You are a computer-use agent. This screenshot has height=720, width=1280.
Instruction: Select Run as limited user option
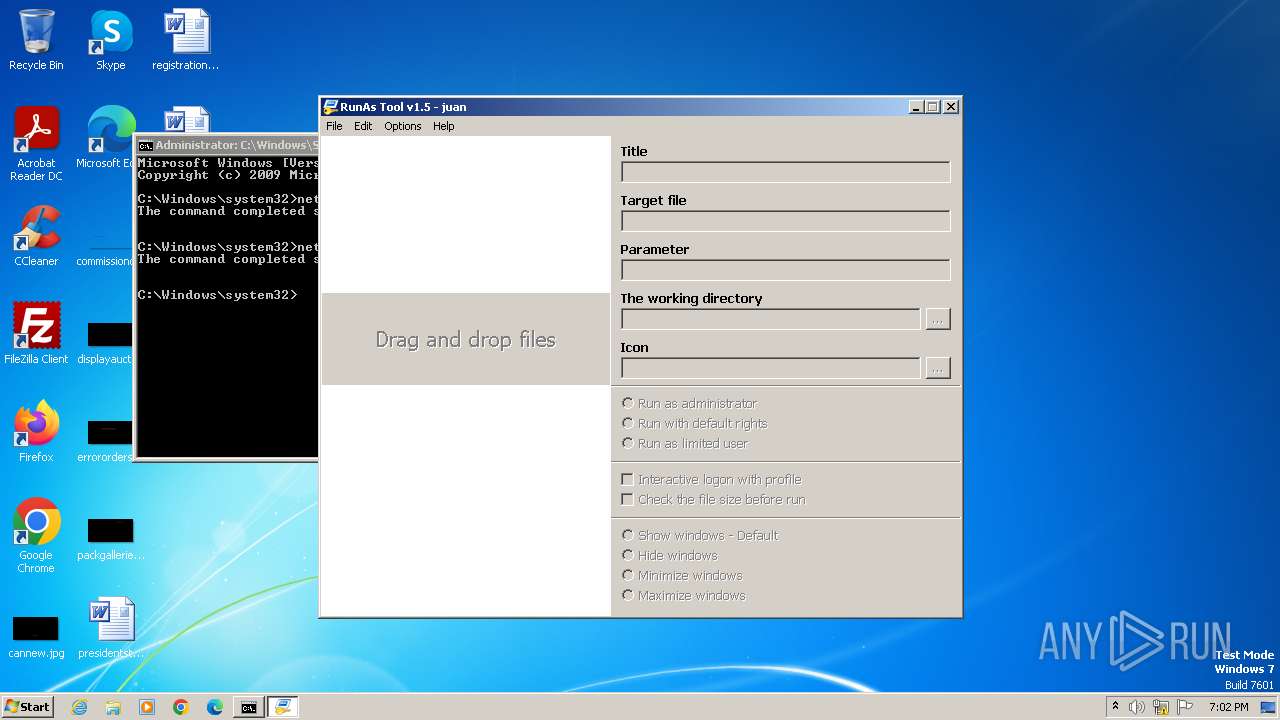(684, 443)
